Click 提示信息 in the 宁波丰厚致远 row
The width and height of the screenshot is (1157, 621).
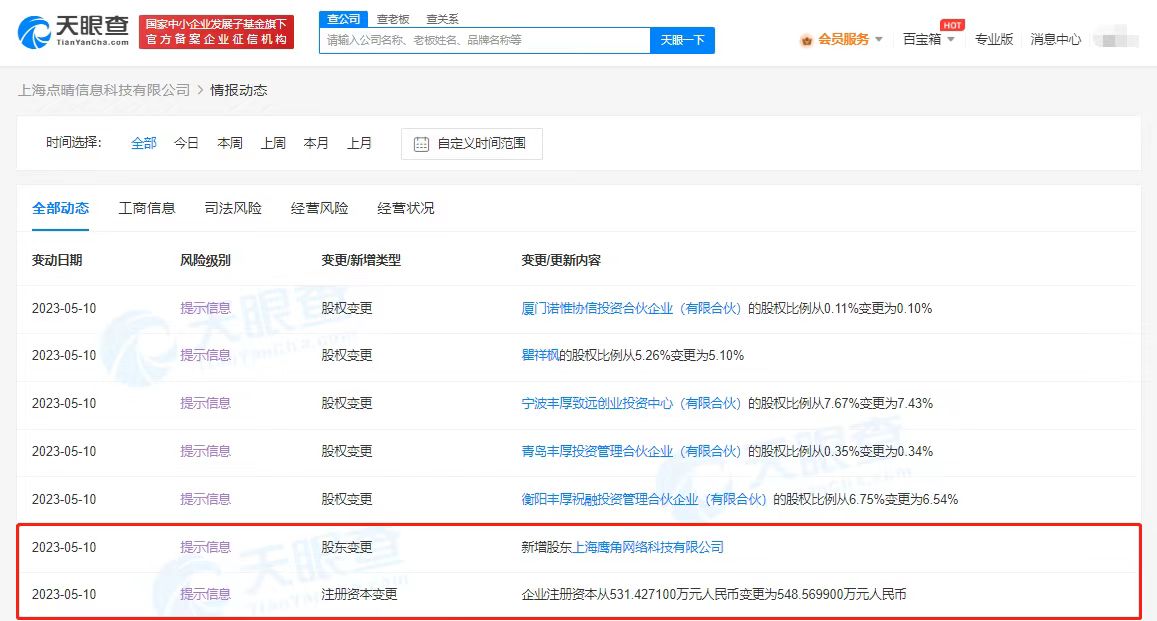click(205, 403)
